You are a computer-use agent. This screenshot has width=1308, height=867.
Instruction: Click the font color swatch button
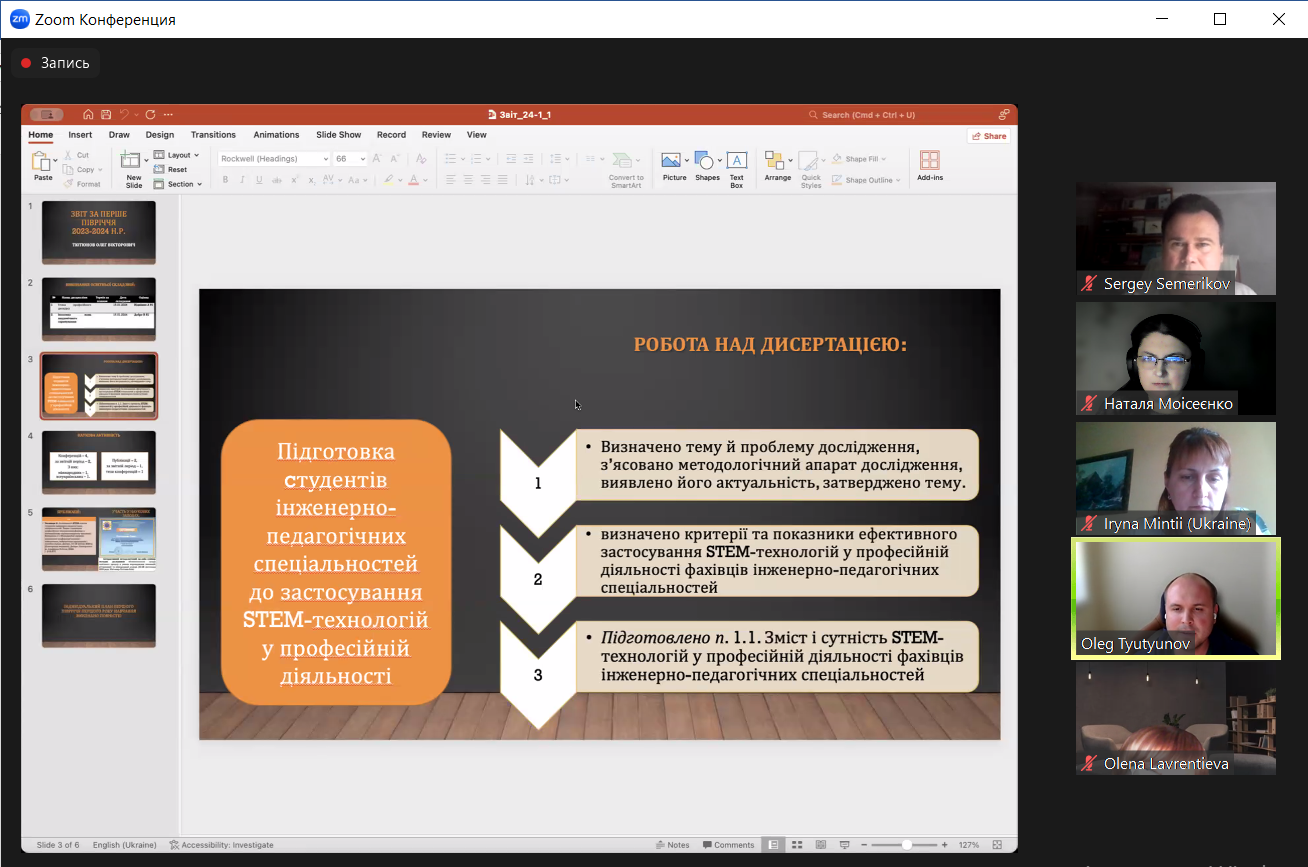tap(414, 180)
